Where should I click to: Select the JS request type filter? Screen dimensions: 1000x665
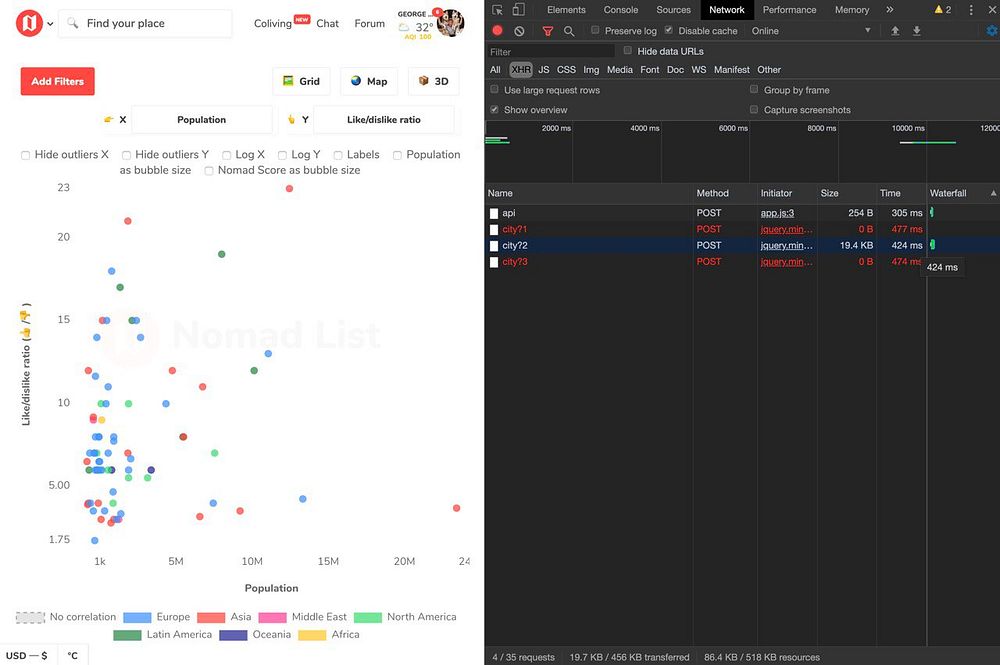[x=543, y=69]
